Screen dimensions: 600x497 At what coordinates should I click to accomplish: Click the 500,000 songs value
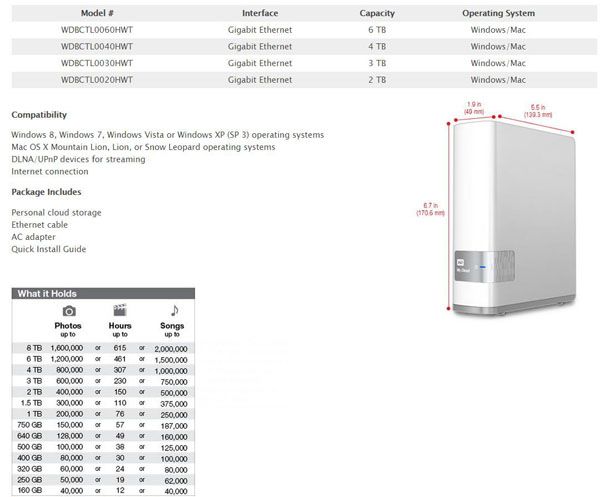[174, 393]
